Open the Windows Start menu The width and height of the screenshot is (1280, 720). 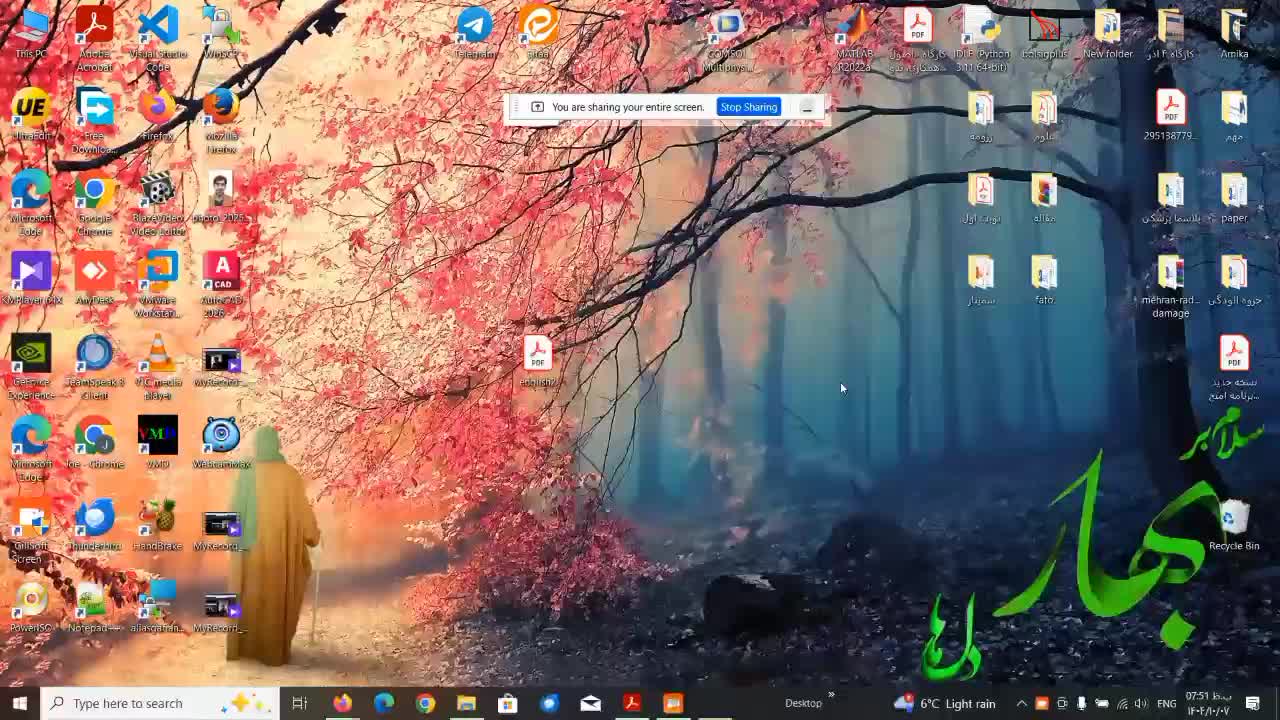[x=19, y=703]
